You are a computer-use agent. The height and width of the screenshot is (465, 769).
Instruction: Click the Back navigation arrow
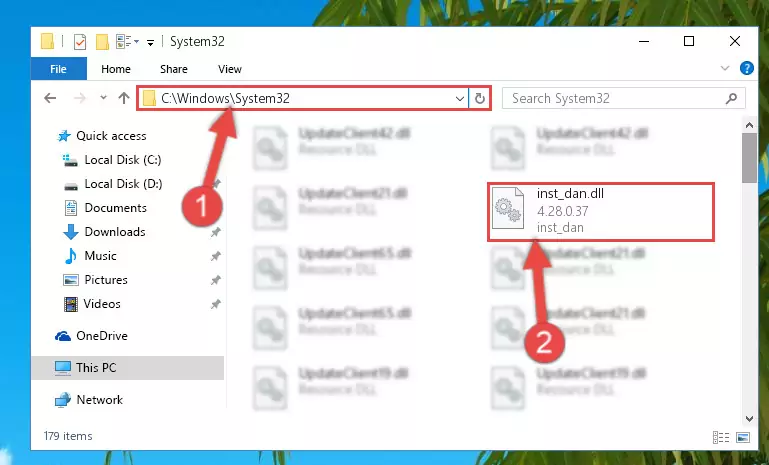50,98
